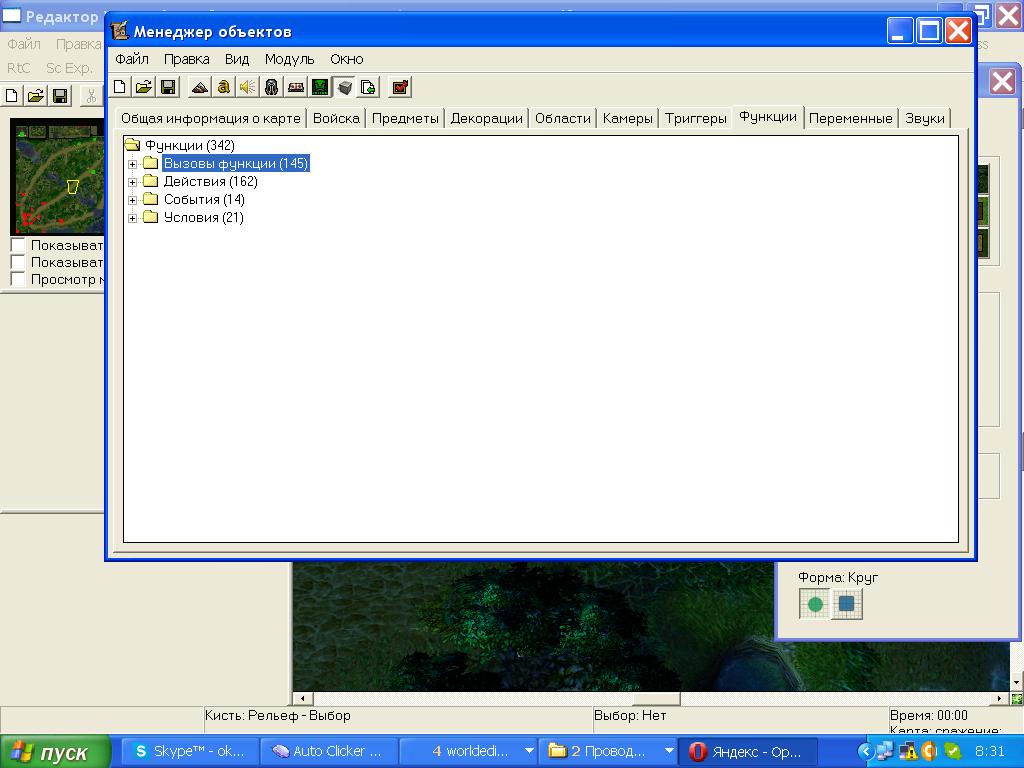
Task: Expand the system tray hidden icons arrow
Action: click(x=867, y=751)
